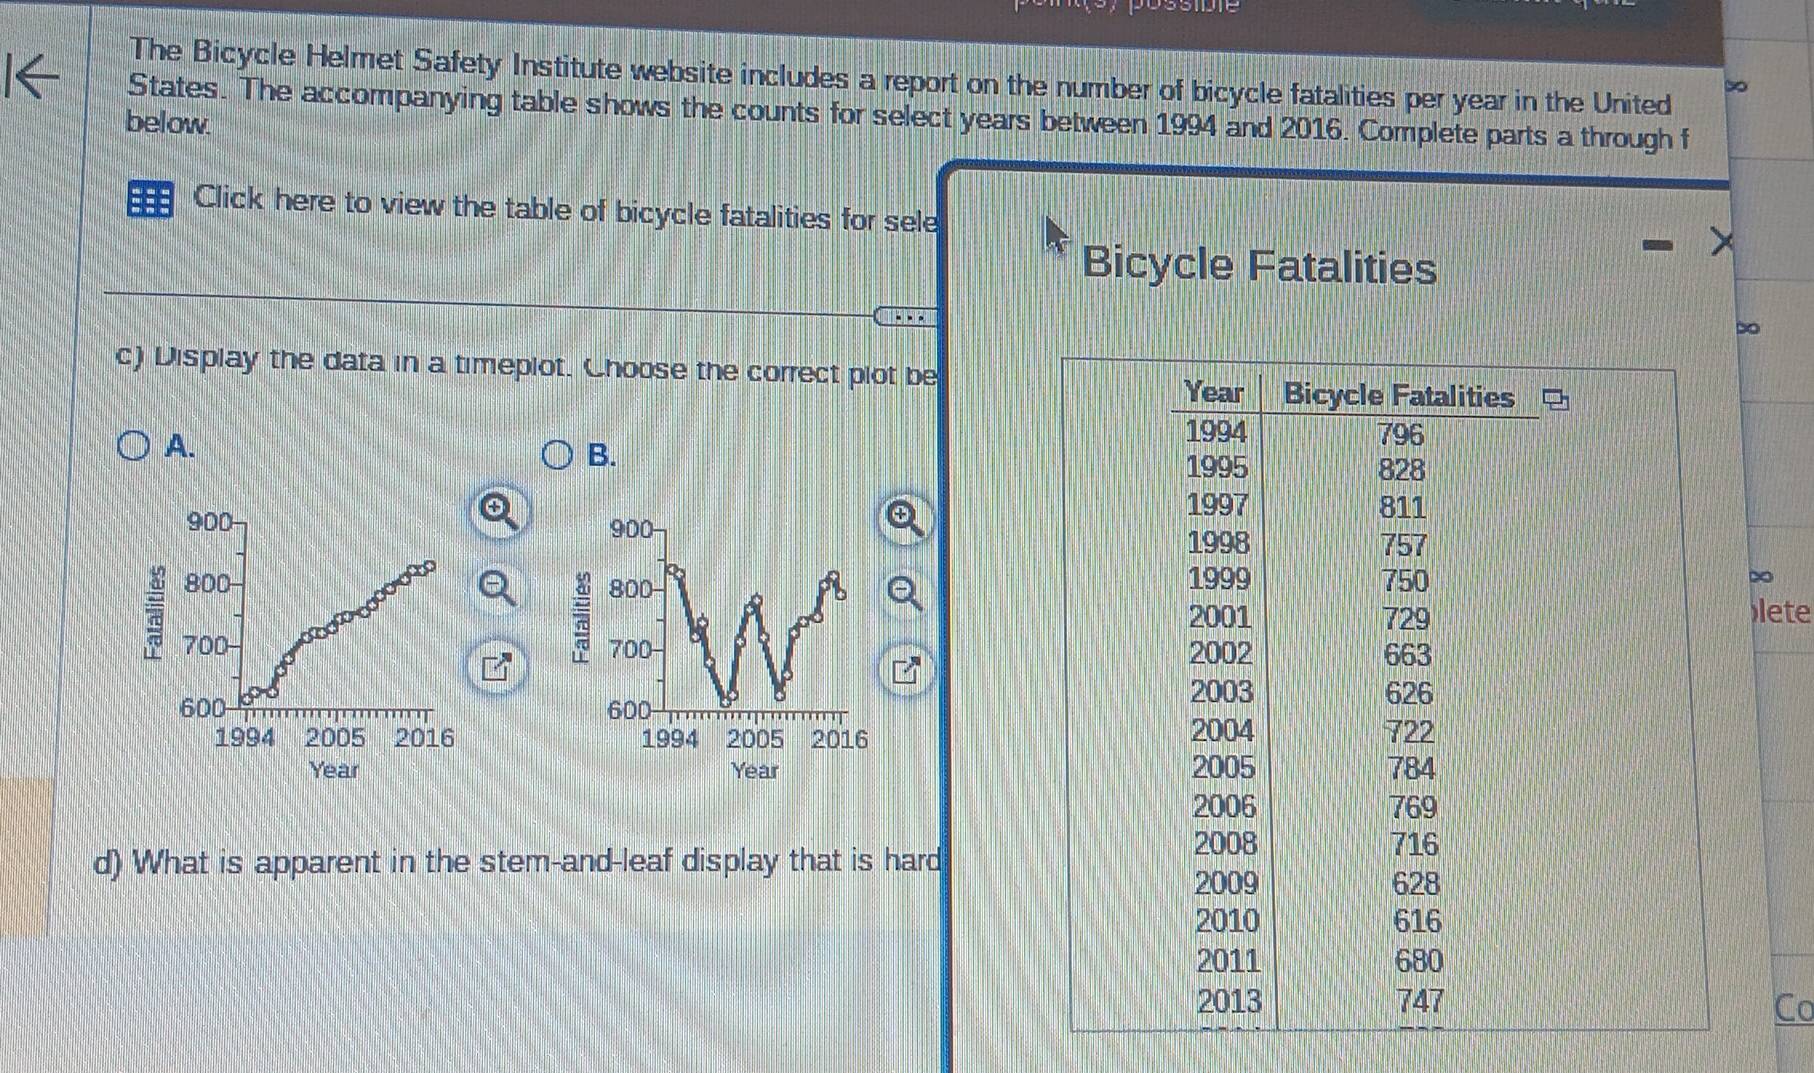Image resolution: width=1814 pixels, height=1073 pixels.
Task: Click the Bicycle Fatalities popup title
Action: (x=1259, y=266)
